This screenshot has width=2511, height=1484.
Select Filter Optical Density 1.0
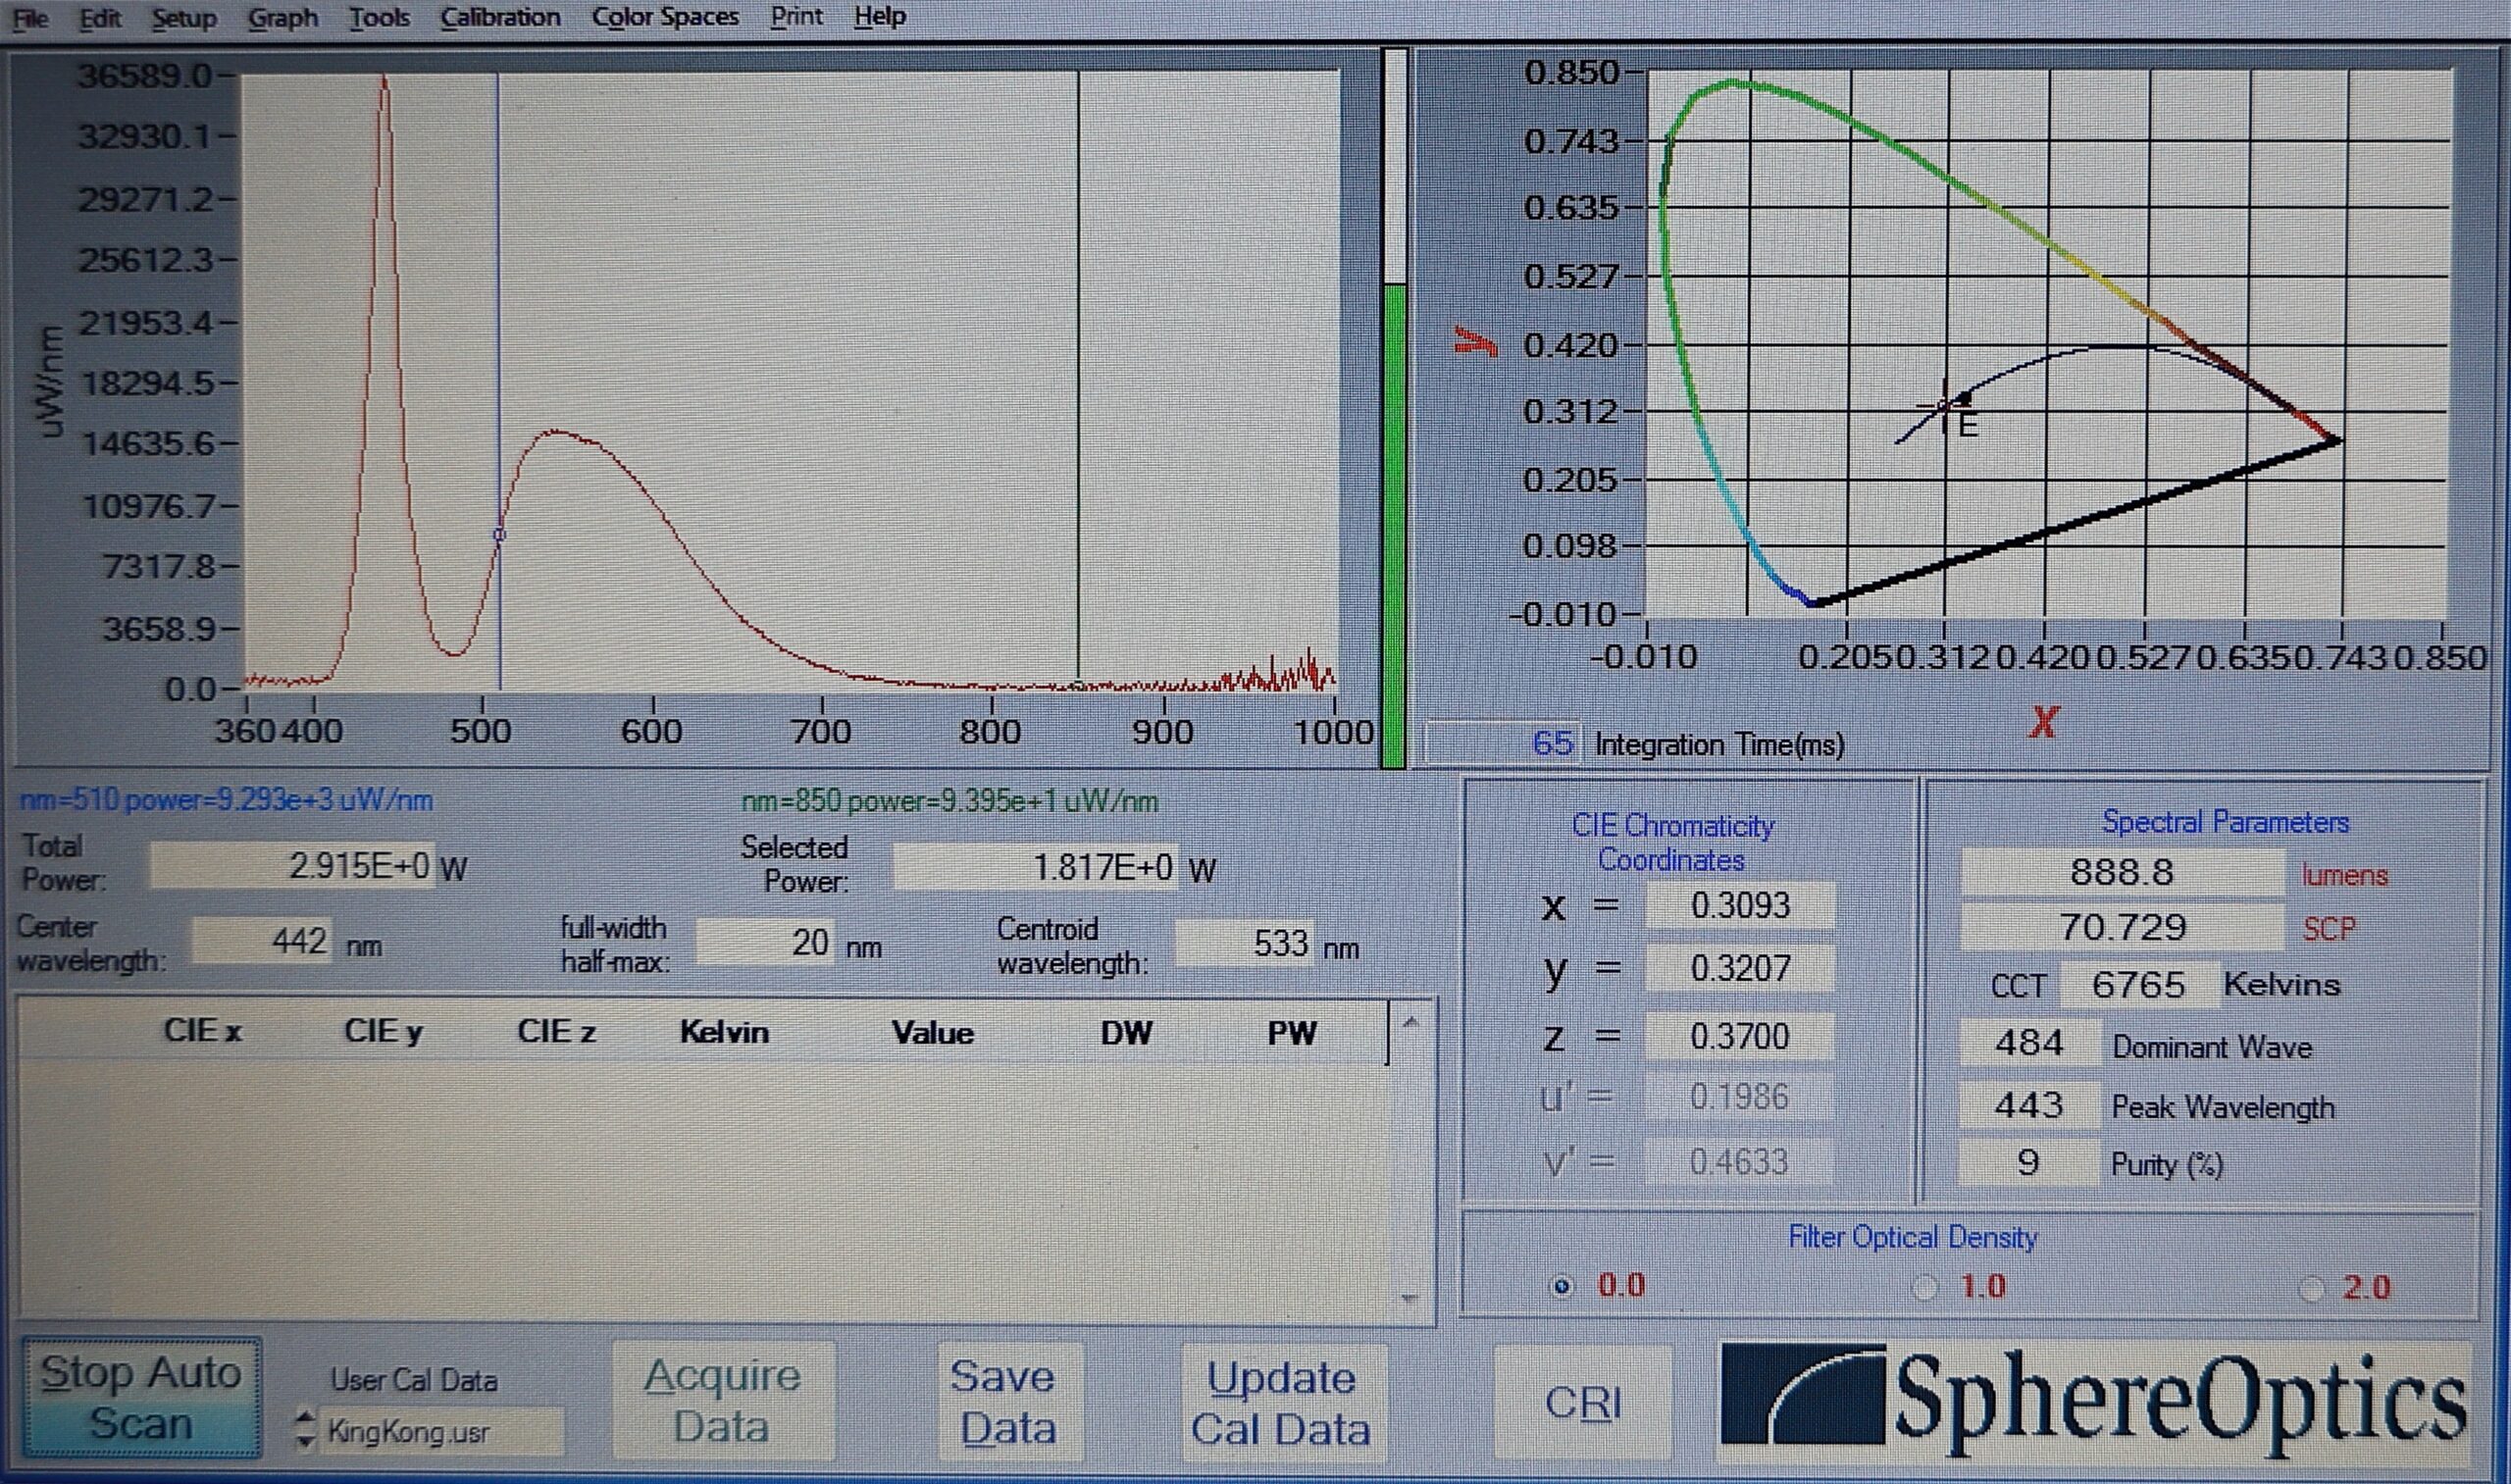click(x=1924, y=1287)
